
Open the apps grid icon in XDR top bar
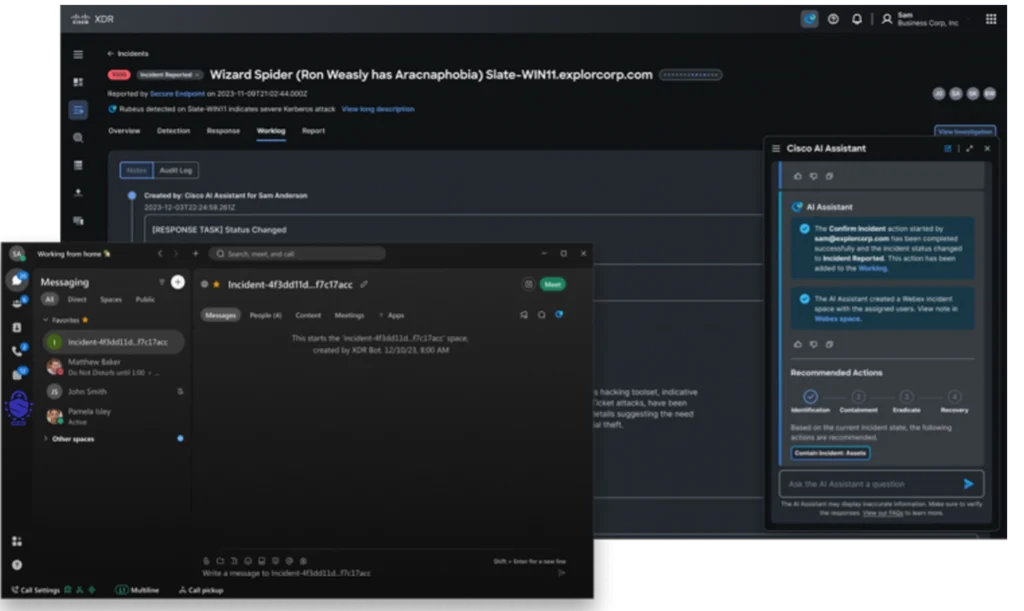click(x=991, y=19)
